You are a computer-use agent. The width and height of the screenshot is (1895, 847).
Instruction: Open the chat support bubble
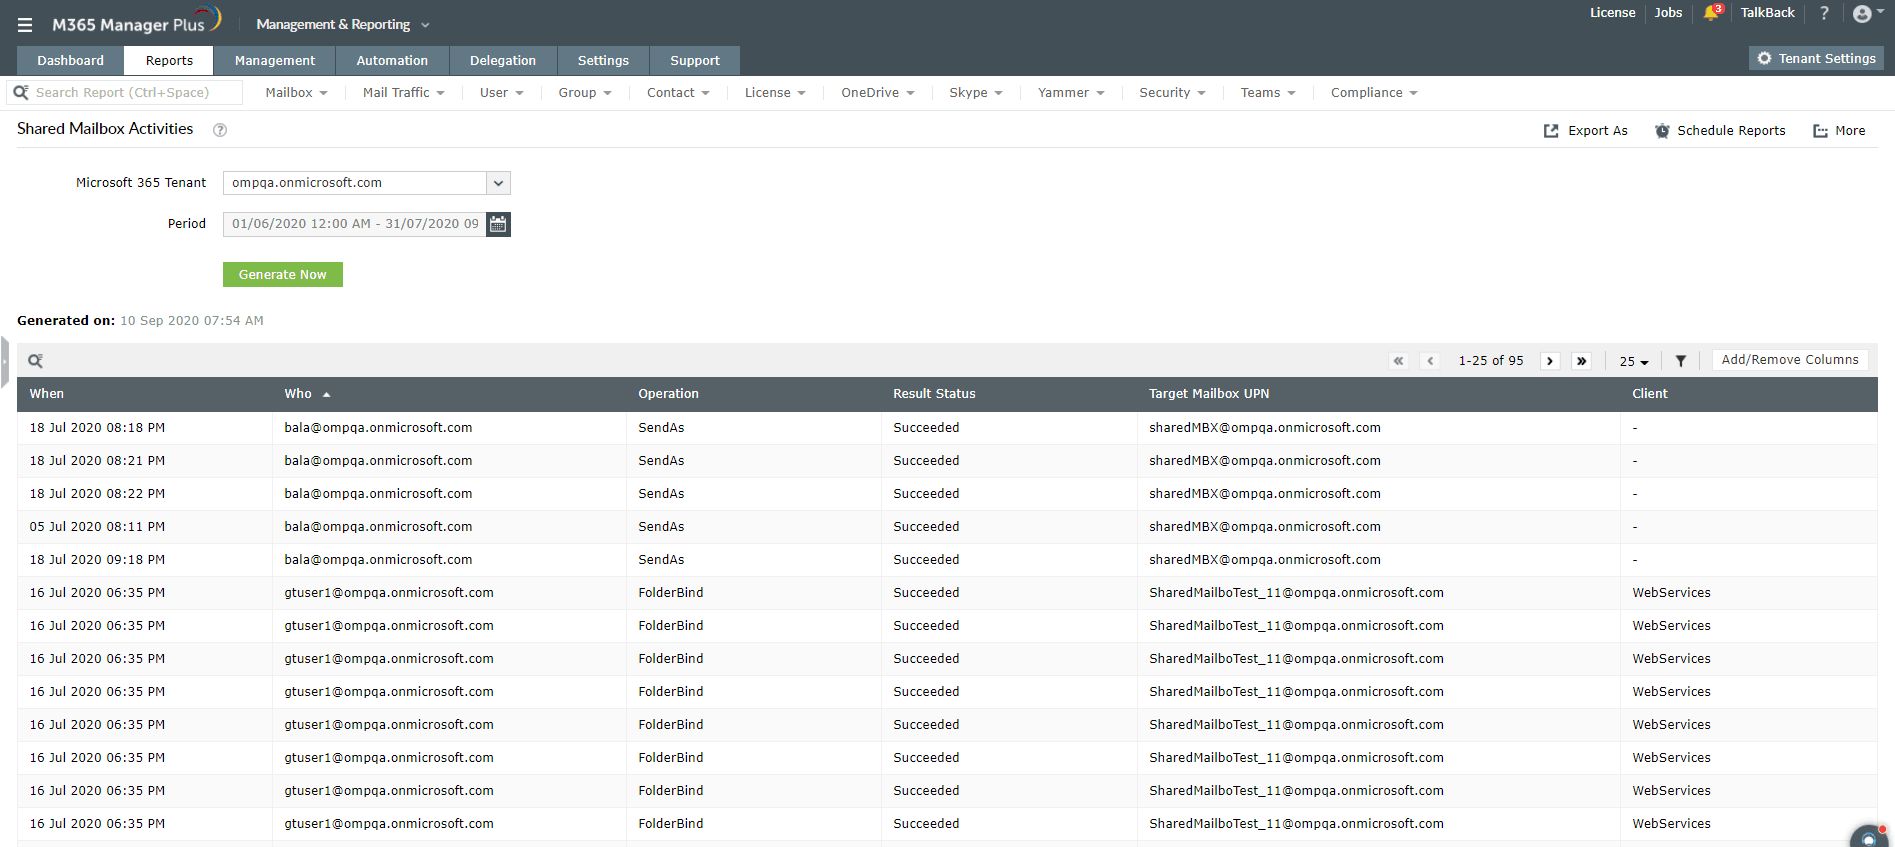pos(1869,837)
